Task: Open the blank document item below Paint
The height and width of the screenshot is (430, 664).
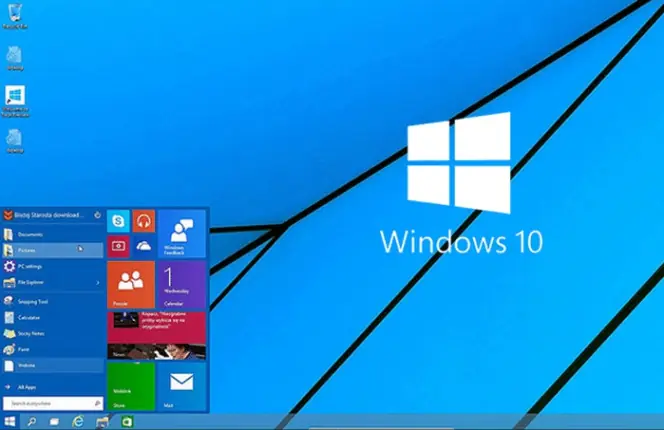Action: tap(53, 365)
